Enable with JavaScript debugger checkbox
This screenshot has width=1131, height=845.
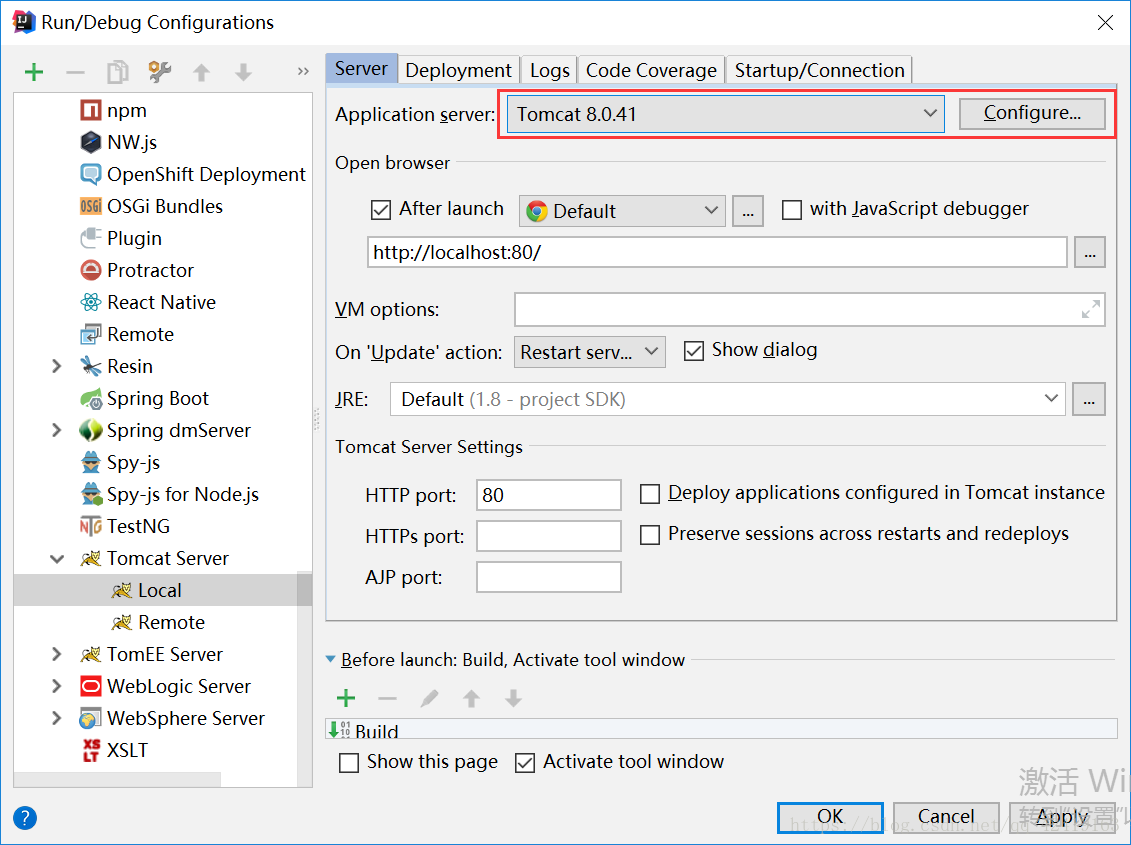pos(792,210)
